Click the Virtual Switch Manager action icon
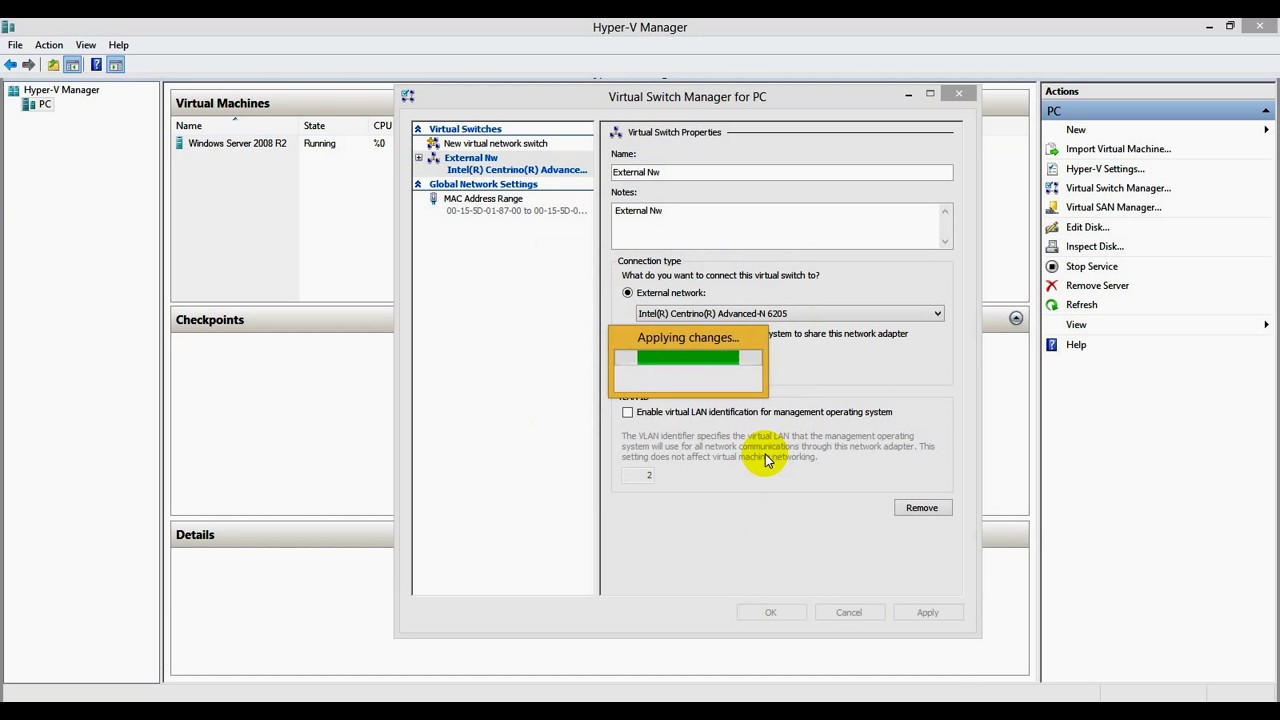This screenshot has width=1280, height=720. (x=1052, y=188)
